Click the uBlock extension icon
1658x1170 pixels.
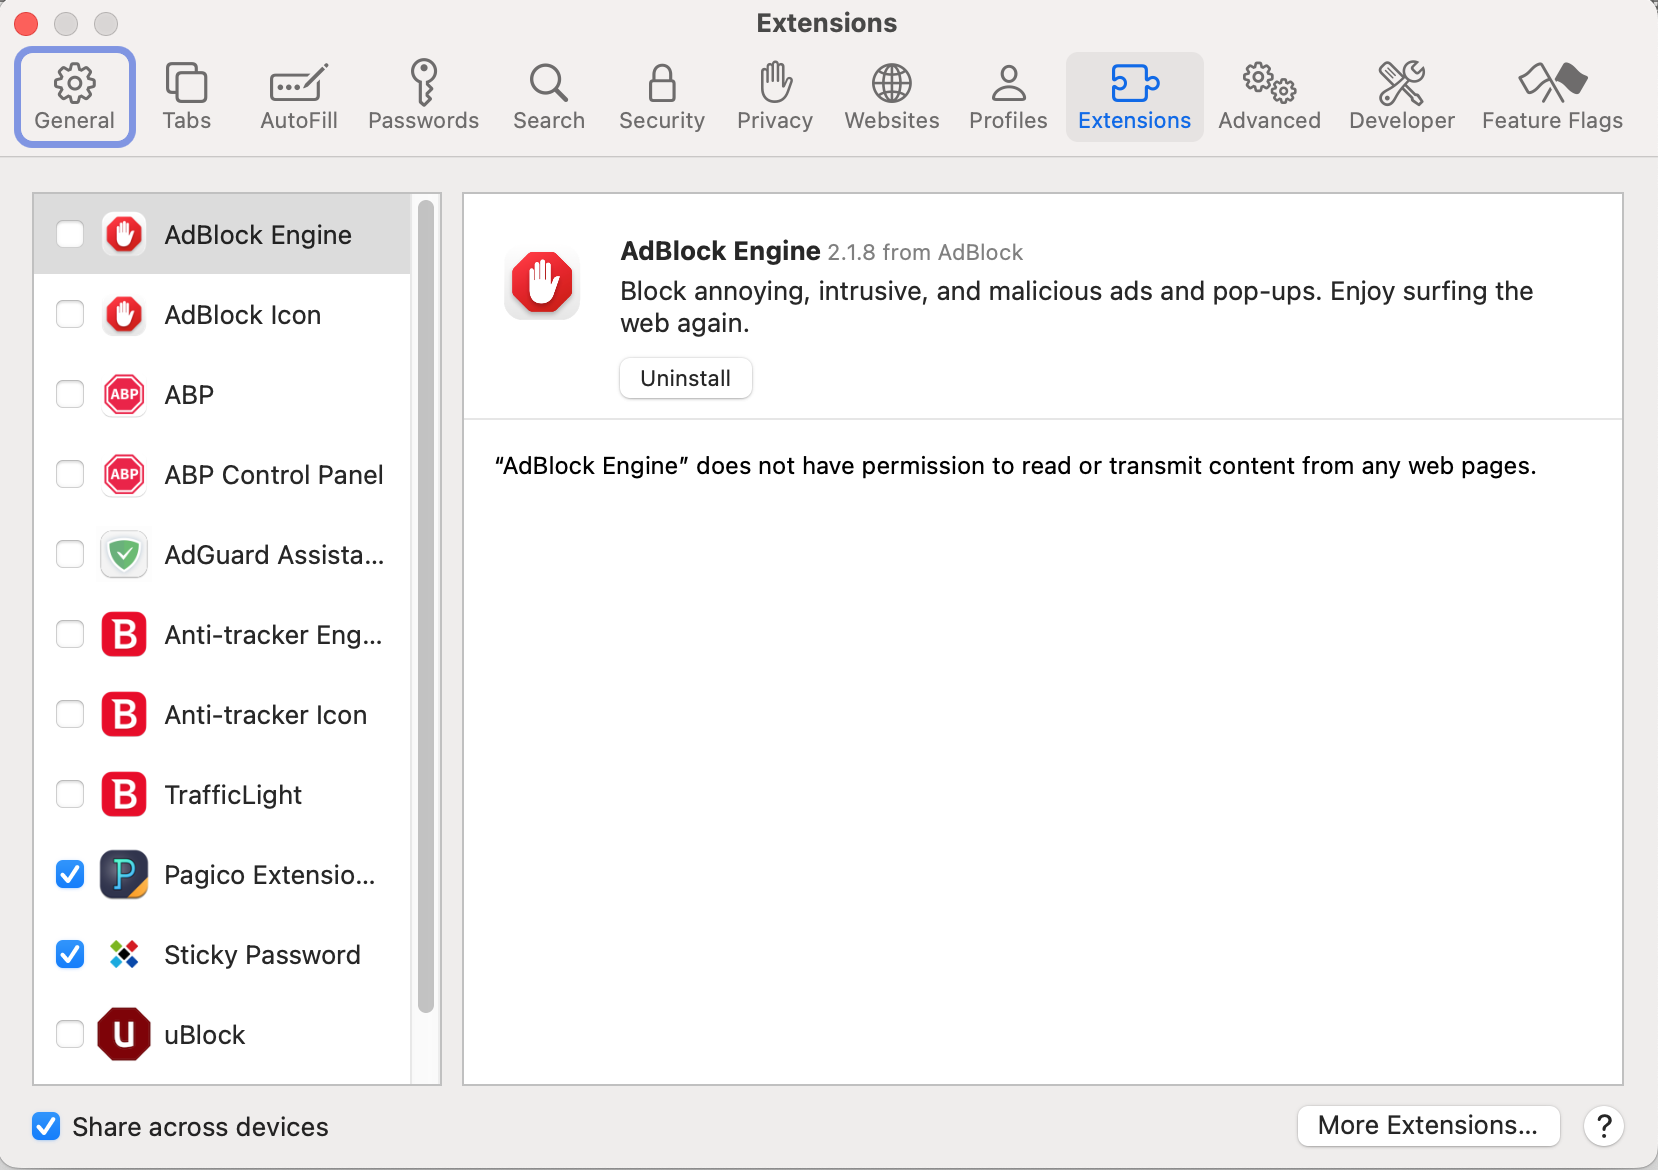(x=124, y=1034)
